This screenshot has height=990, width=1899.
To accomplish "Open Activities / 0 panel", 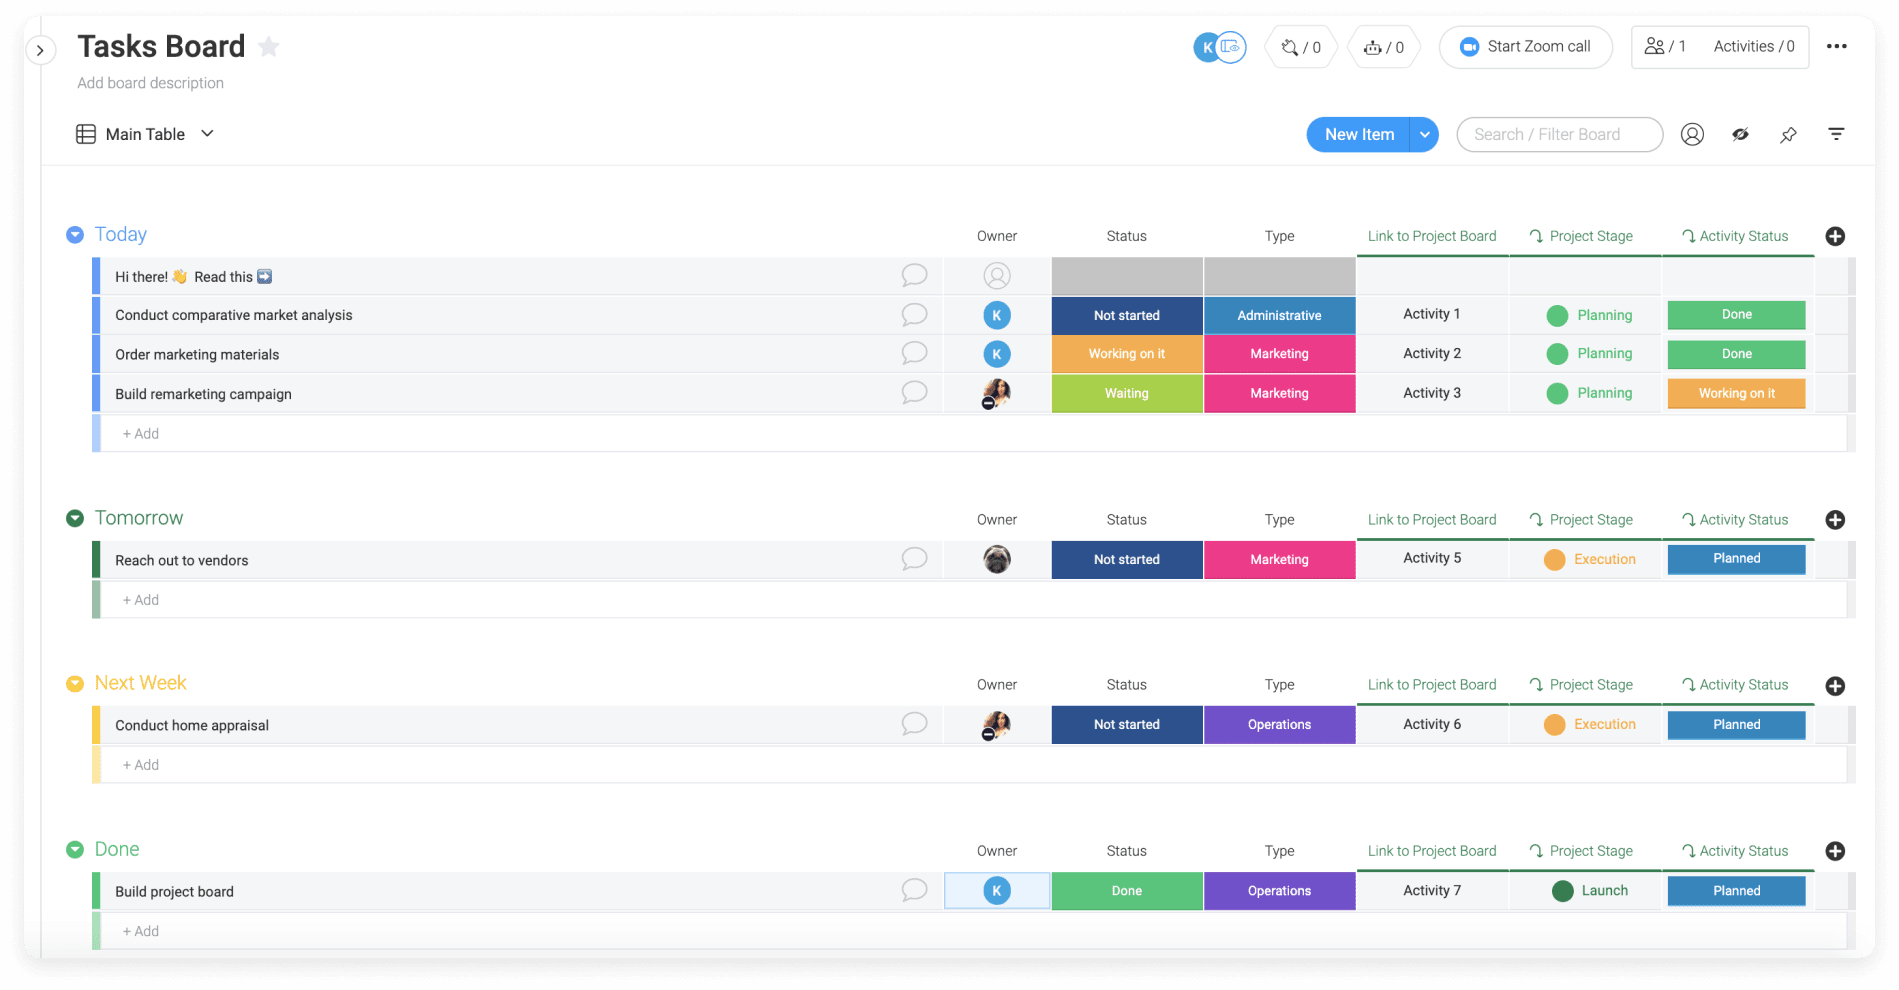I will 1753,46.
